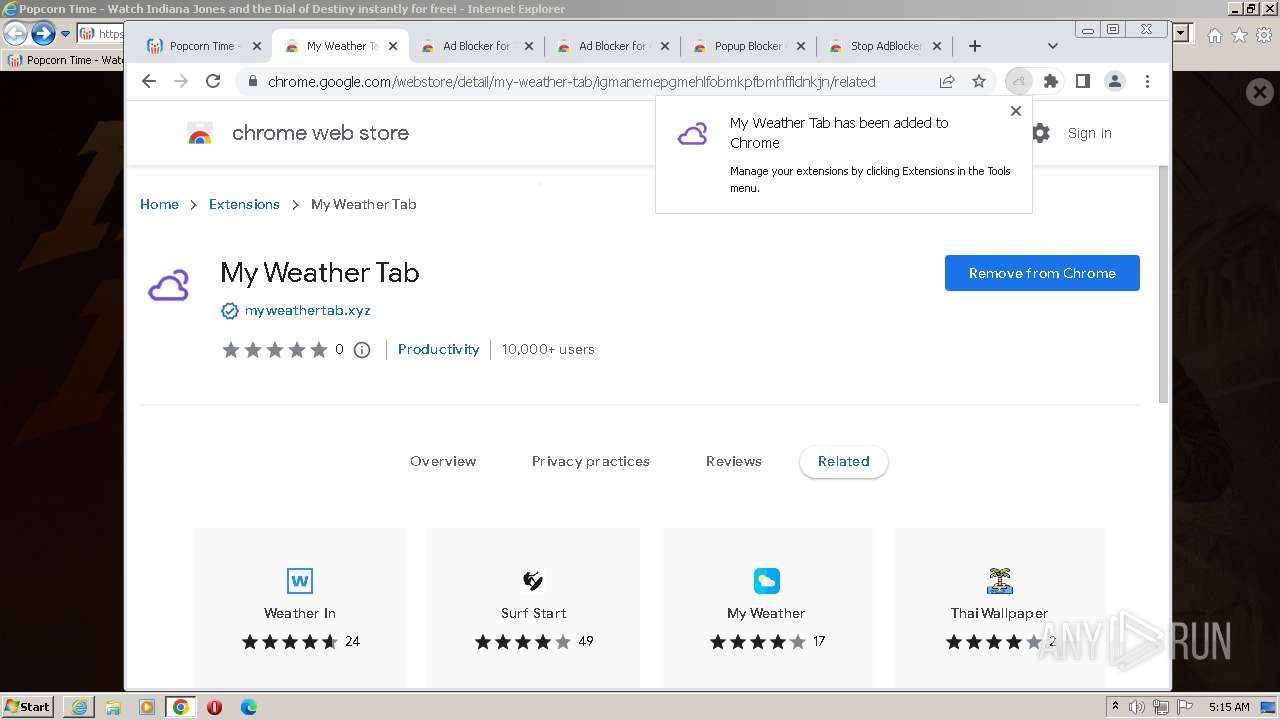Click the taskbar clock
Screen dimensions: 1280x720
(x=1229, y=707)
